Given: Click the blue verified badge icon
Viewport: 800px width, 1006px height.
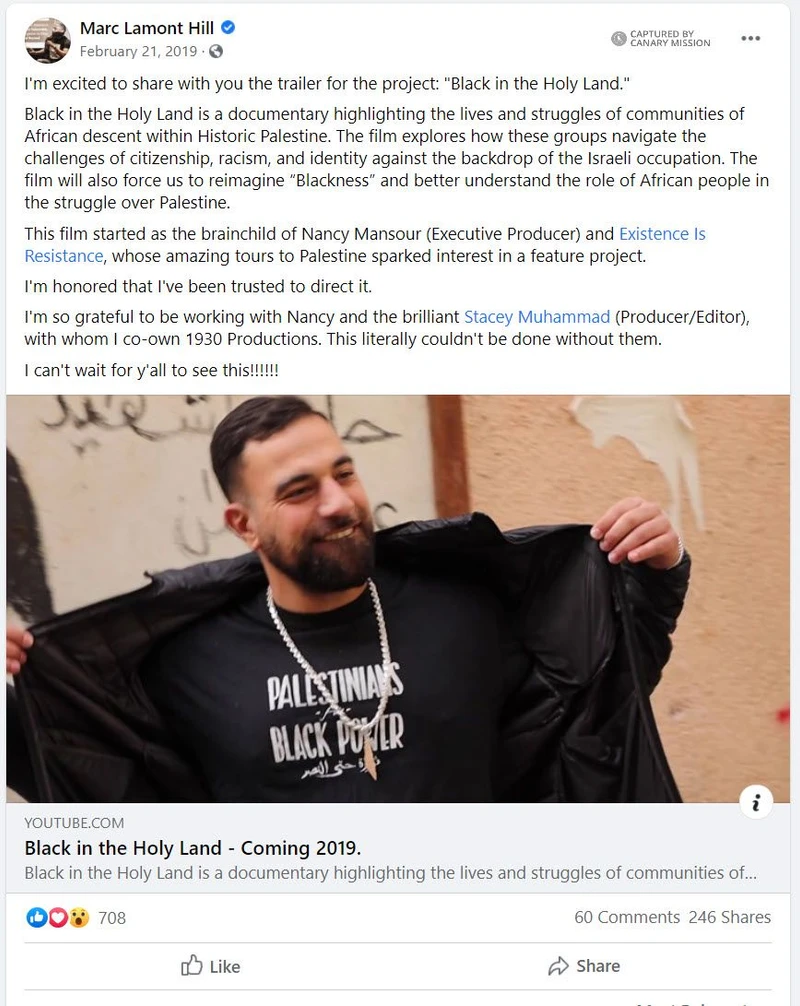Looking at the screenshot, I should [x=228, y=28].
